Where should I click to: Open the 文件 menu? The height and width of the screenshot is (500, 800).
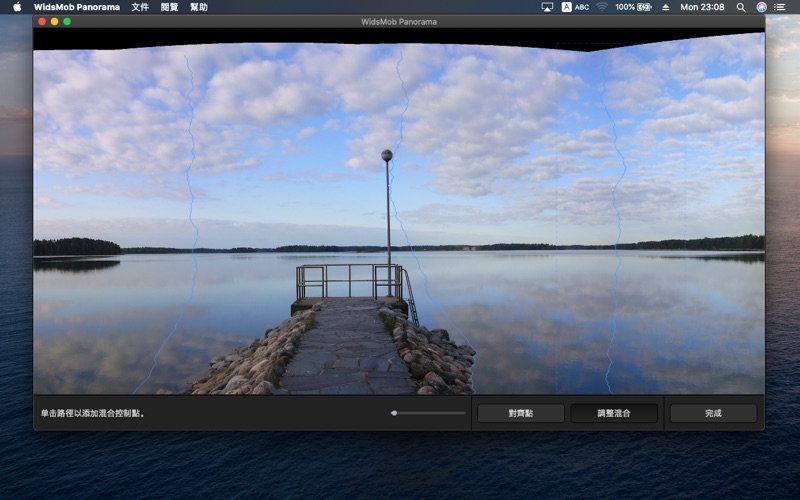point(140,7)
